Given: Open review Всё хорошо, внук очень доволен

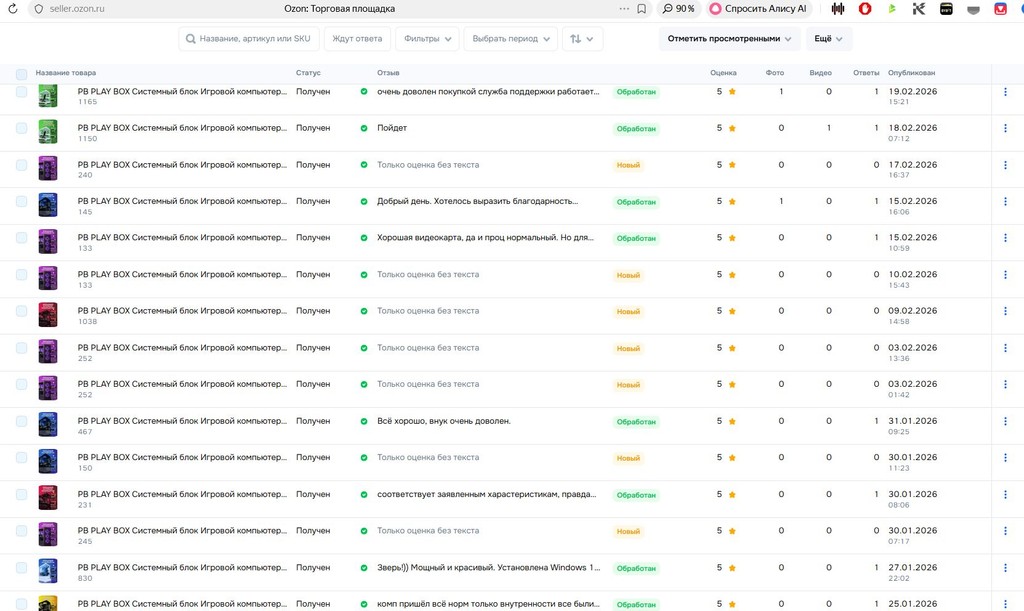Looking at the screenshot, I should point(443,422).
